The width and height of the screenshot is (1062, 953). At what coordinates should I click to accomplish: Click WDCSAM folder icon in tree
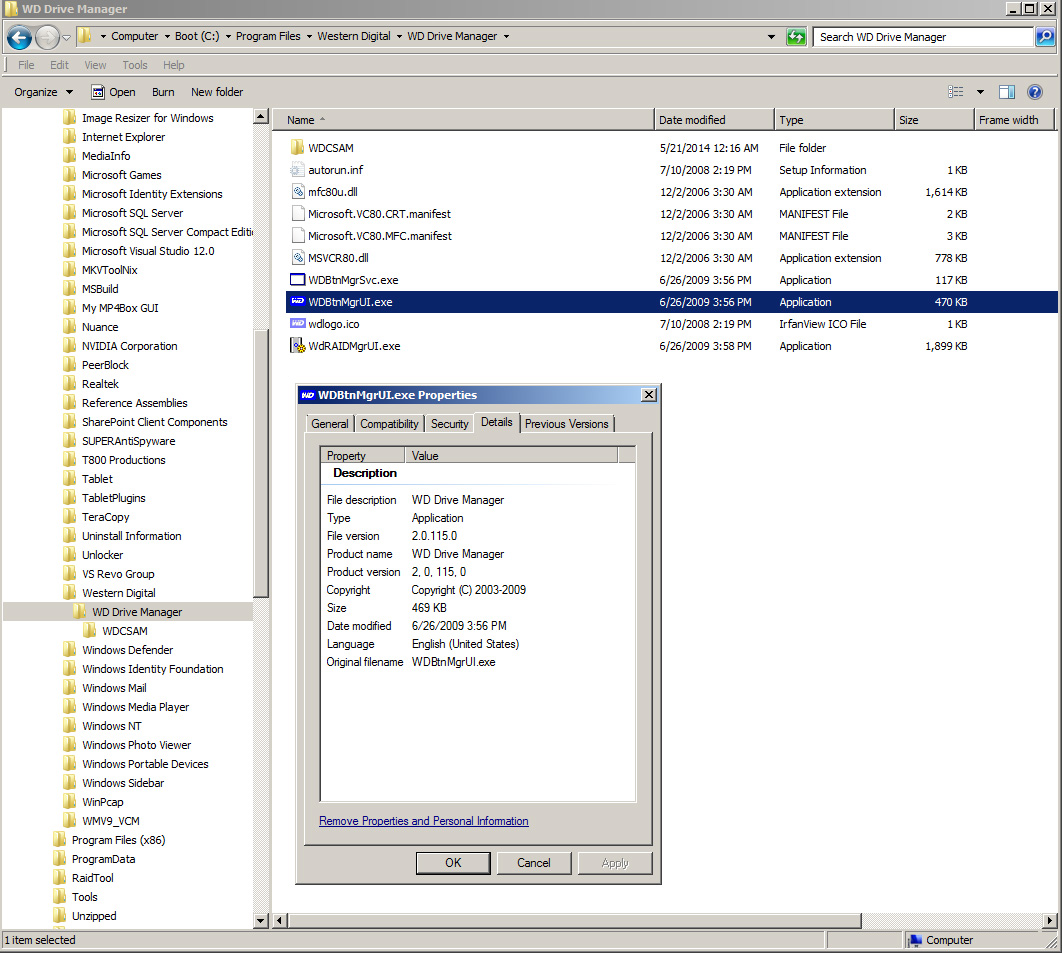click(89, 631)
